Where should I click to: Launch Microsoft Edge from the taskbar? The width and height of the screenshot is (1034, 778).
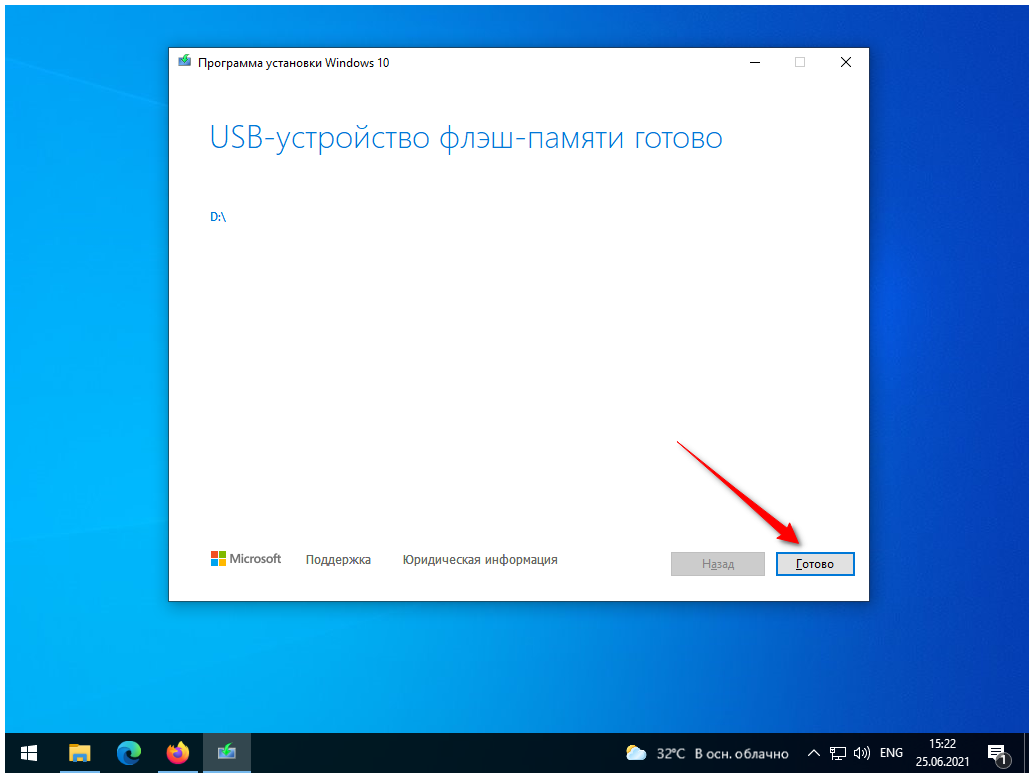[129, 752]
